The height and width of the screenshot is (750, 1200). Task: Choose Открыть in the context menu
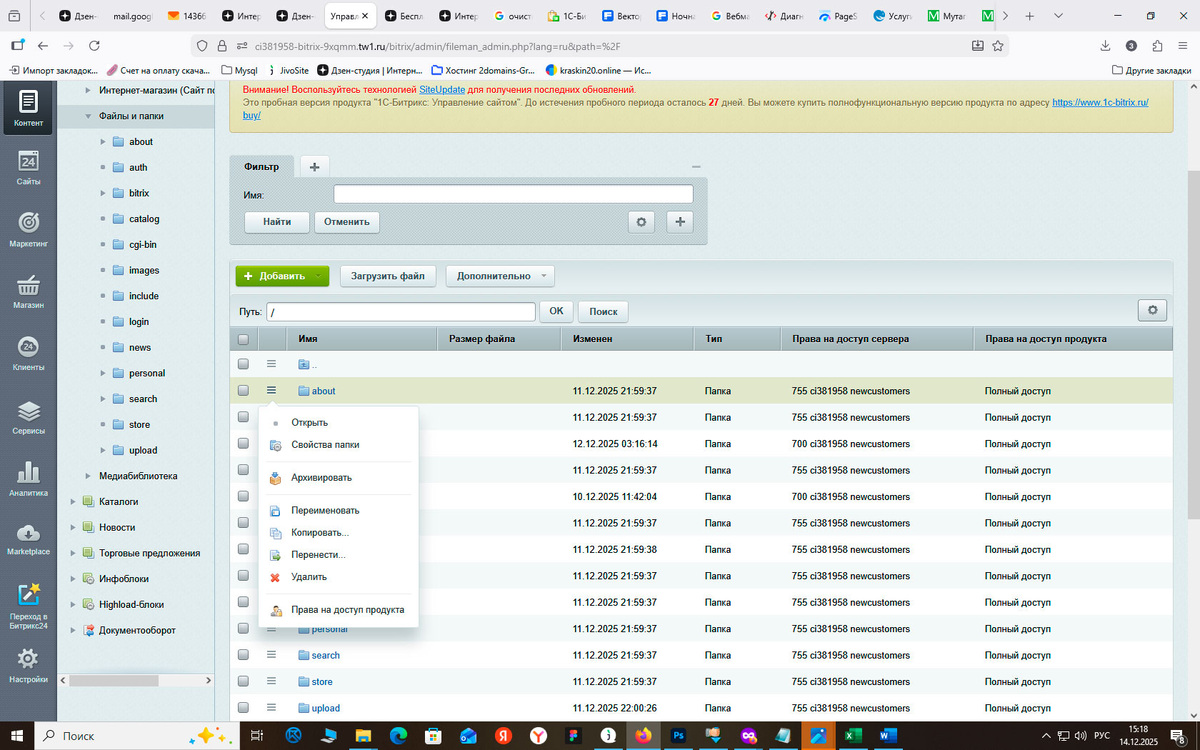[x=309, y=423]
